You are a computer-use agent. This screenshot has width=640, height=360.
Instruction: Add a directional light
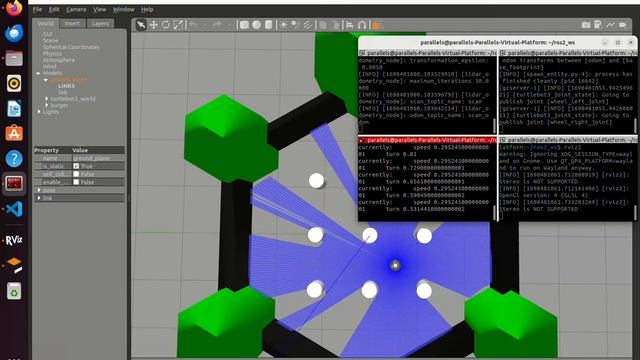click(x=308, y=25)
